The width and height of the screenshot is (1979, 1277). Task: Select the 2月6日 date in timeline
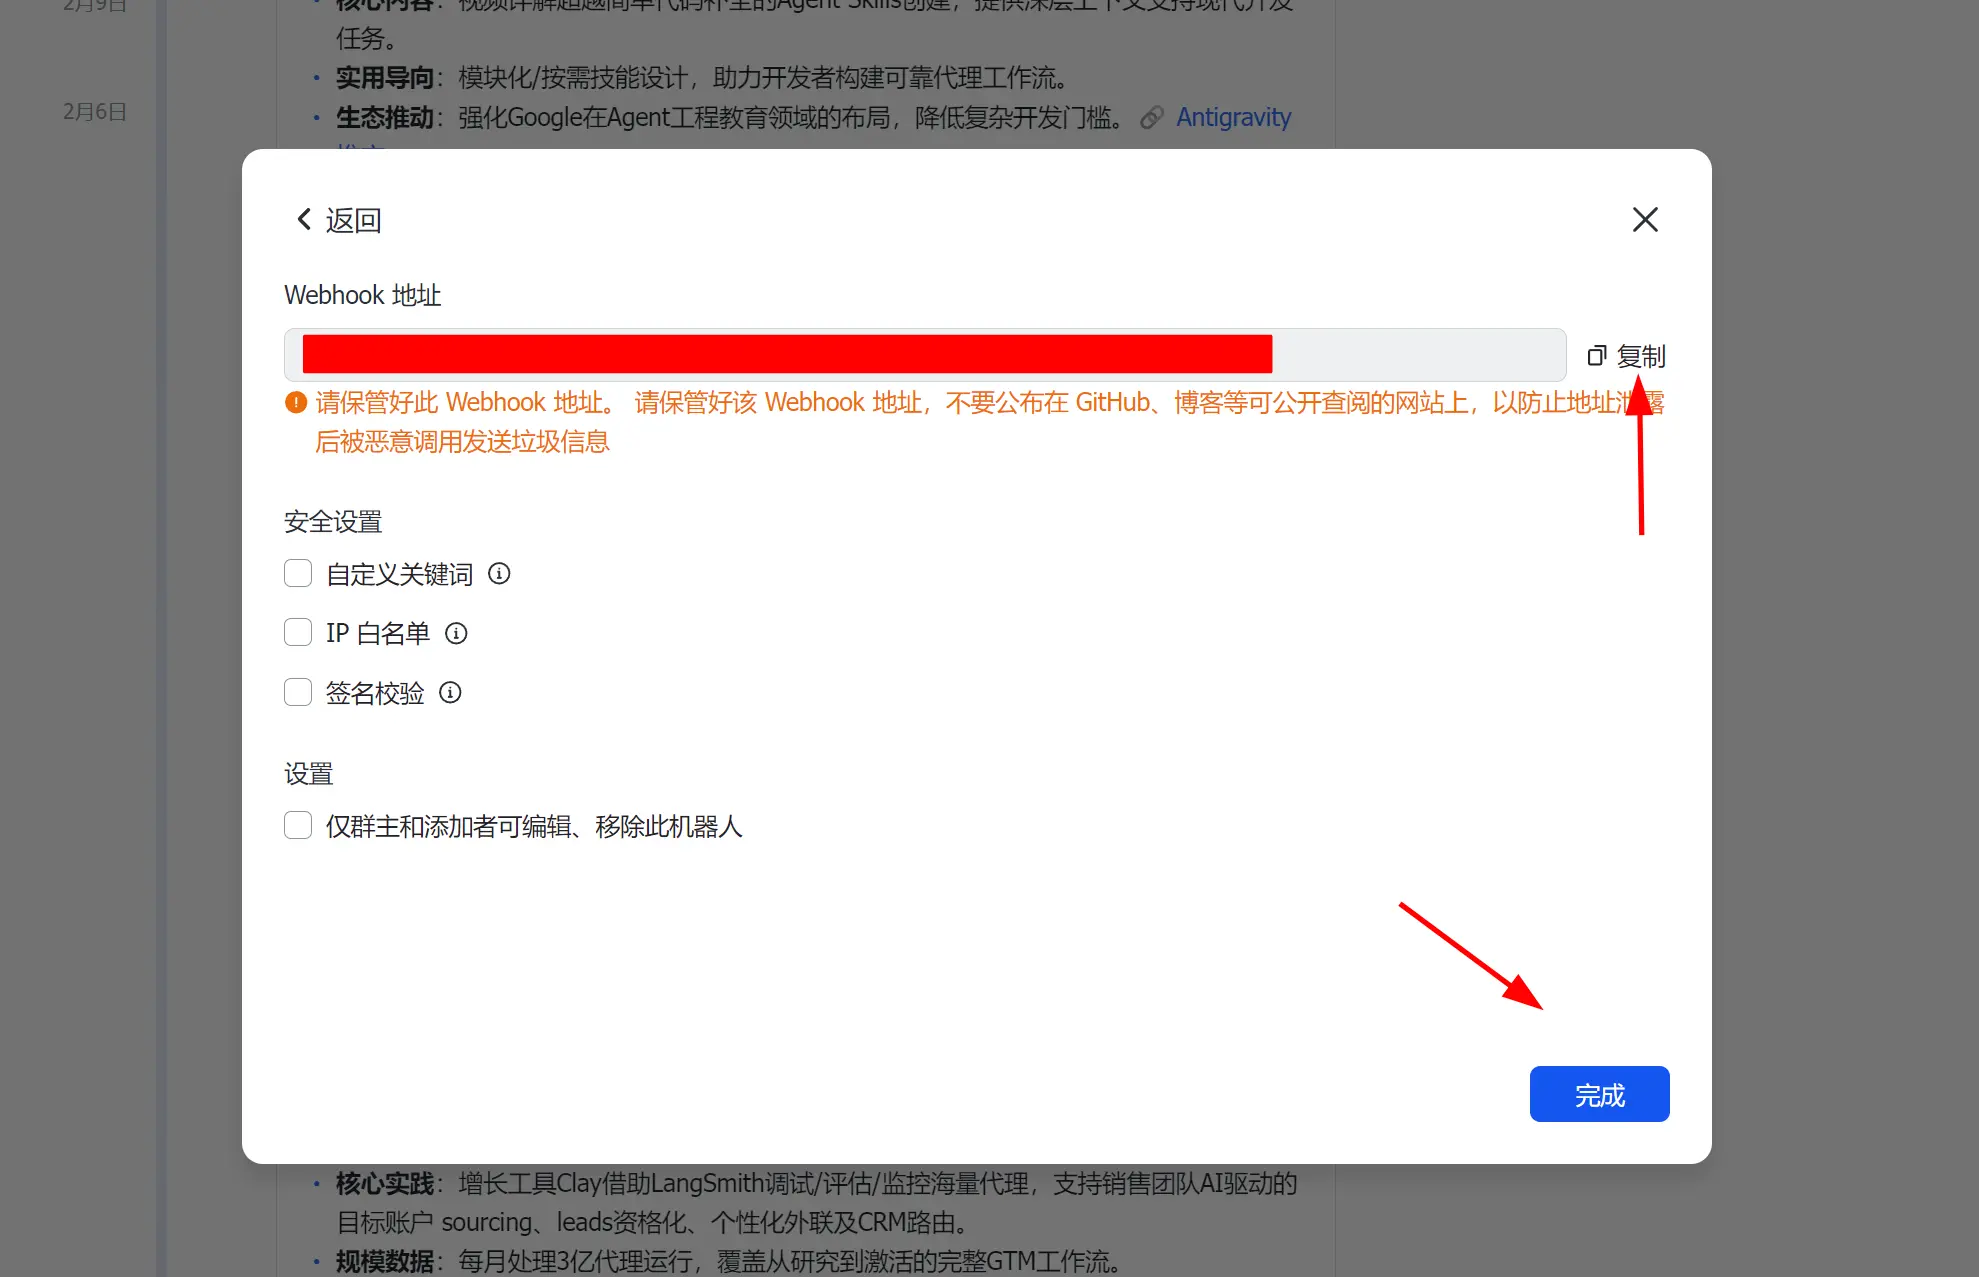coord(95,111)
